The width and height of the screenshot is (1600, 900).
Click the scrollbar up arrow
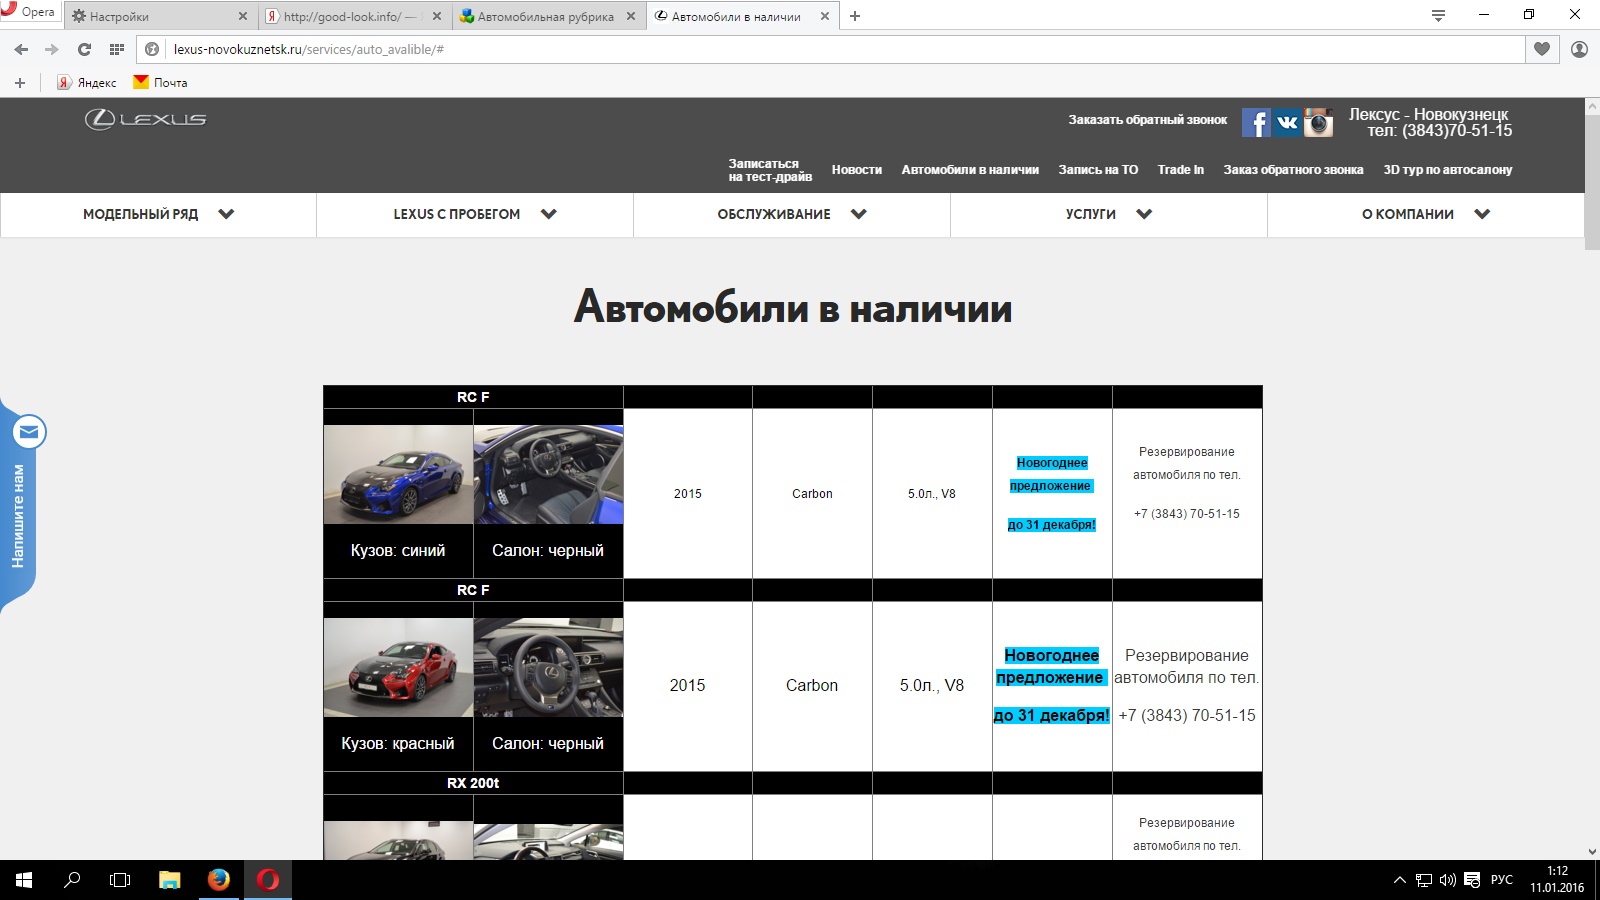pos(1592,106)
